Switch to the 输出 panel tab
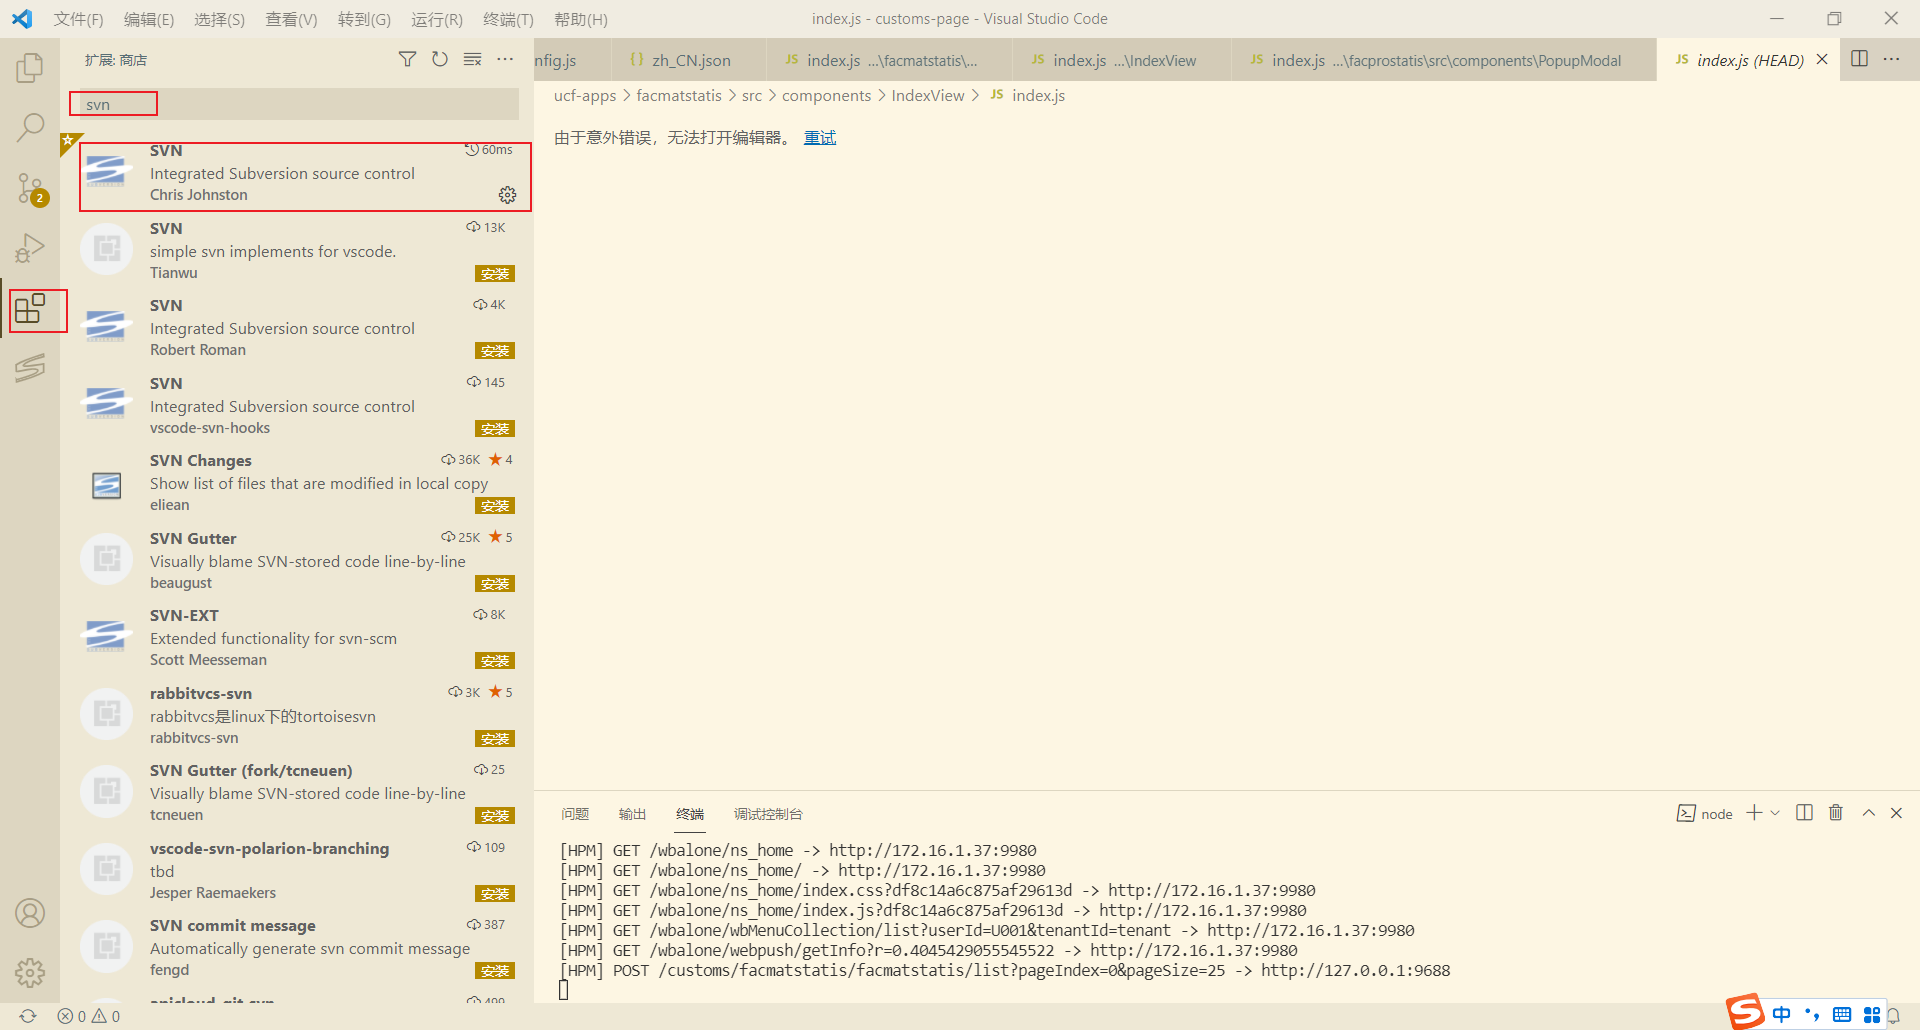 pyautogui.click(x=632, y=814)
